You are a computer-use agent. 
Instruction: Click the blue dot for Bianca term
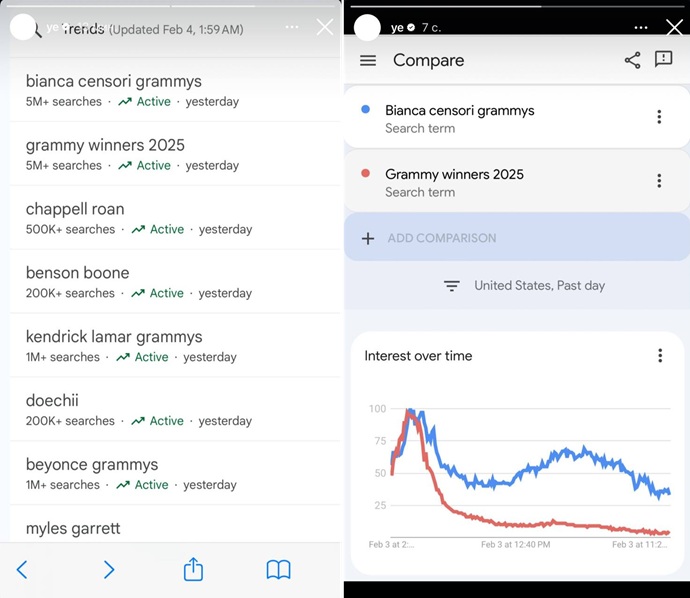click(365, 109)
